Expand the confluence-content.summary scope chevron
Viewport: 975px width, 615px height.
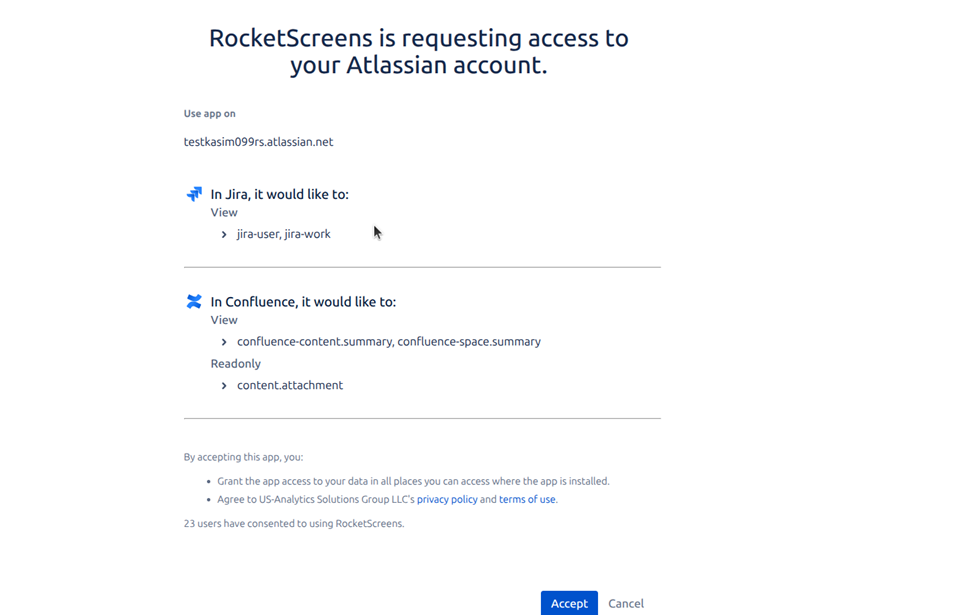tap(224, 342)
